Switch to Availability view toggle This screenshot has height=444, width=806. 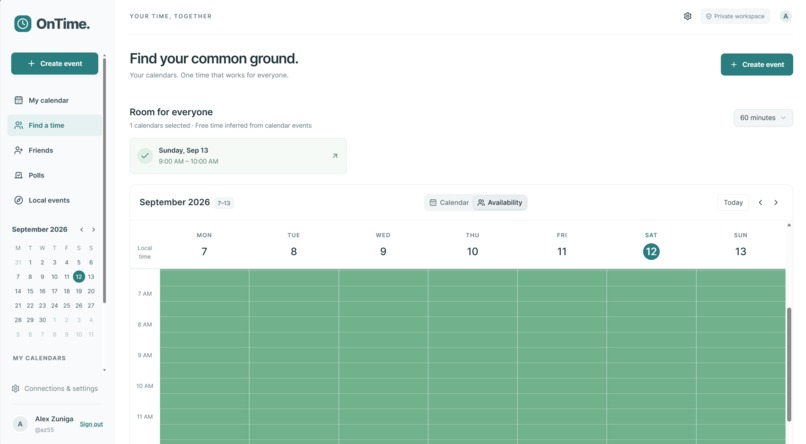pyautogui.click(x=500, y=202)
